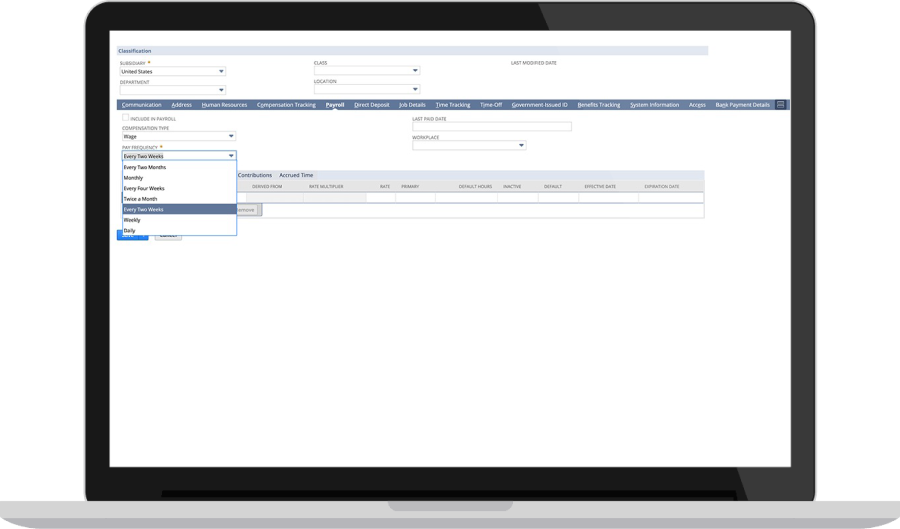The height and width of the screenshot is (529, 900).
Task: Click the Derived From column header
Action: (267, 186)
